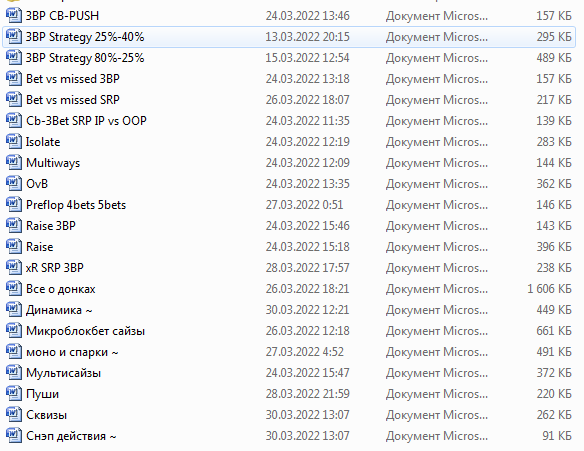The width and height of the screenshot is (584, 451).
Task: Click the Word icon beside Сквизы
Action: point(13,415)
